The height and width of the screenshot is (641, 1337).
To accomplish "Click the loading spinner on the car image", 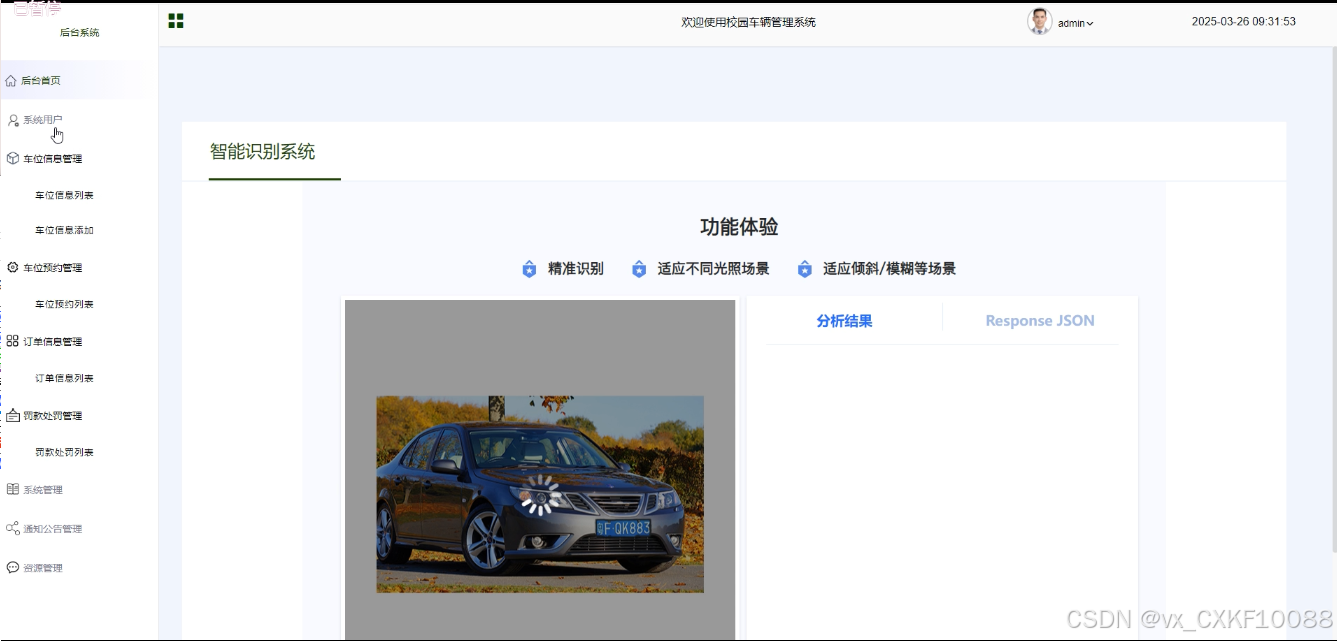I will [x=540, y=494].
